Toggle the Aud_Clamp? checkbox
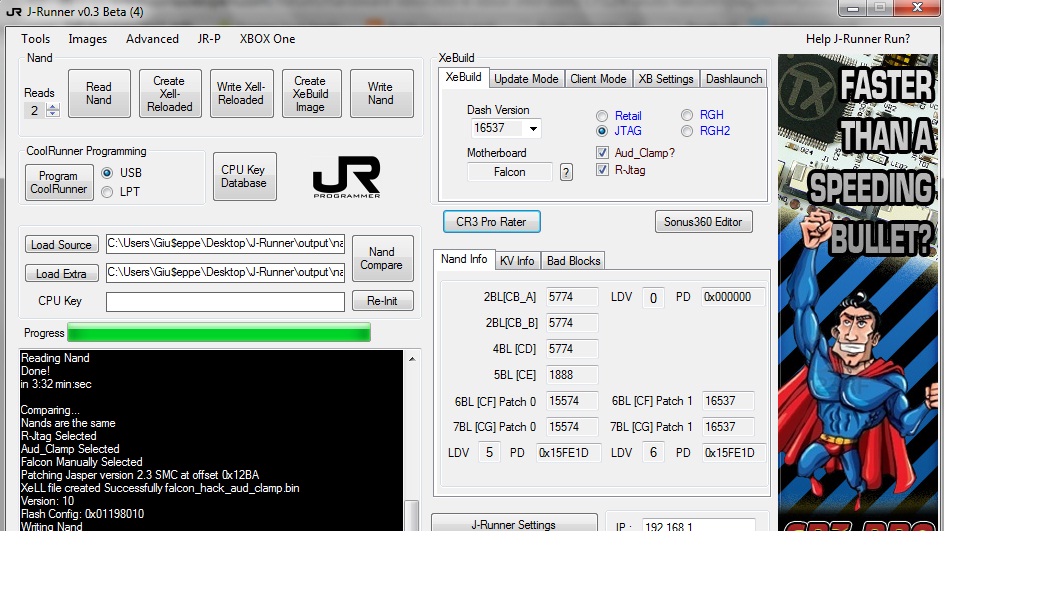1040x608 pixels. click(602, 153)
